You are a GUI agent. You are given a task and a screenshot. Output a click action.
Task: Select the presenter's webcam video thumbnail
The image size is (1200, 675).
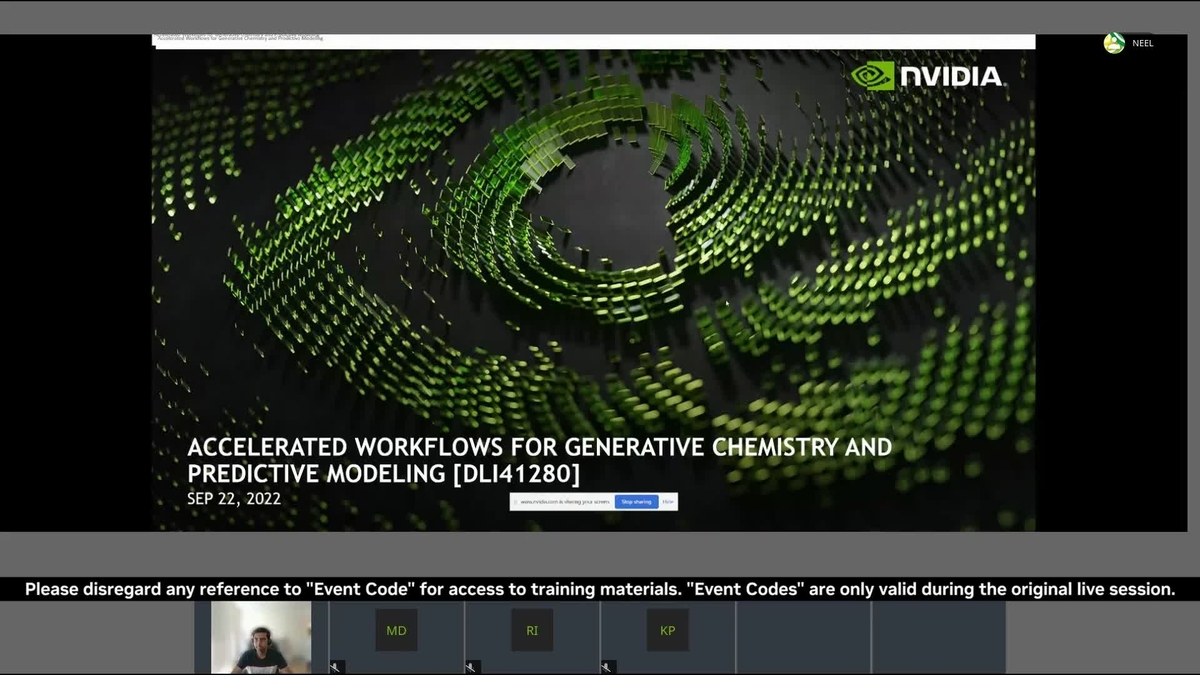point(261,637)
